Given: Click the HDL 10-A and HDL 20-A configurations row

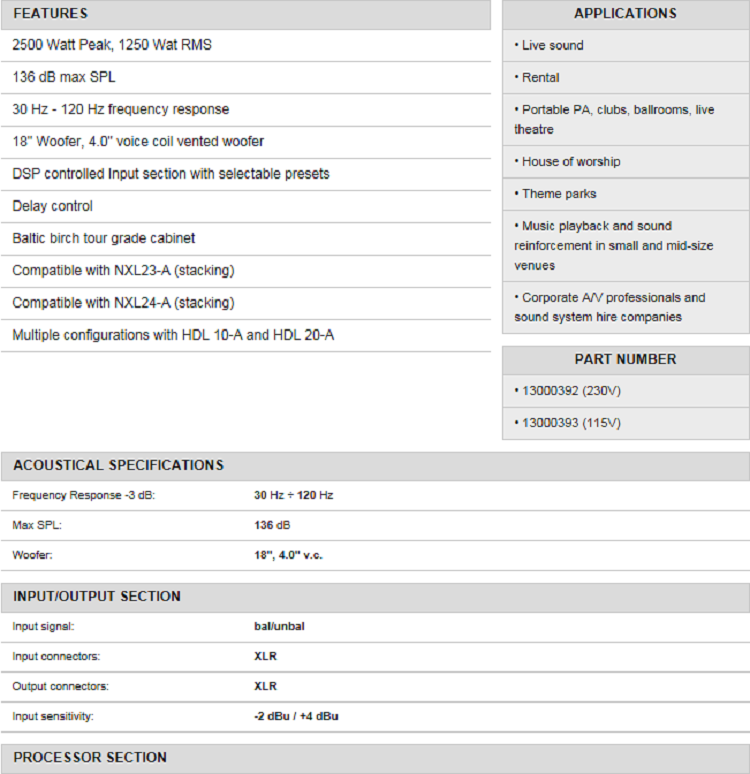Looking at the screenshot, I should [173, 335].
